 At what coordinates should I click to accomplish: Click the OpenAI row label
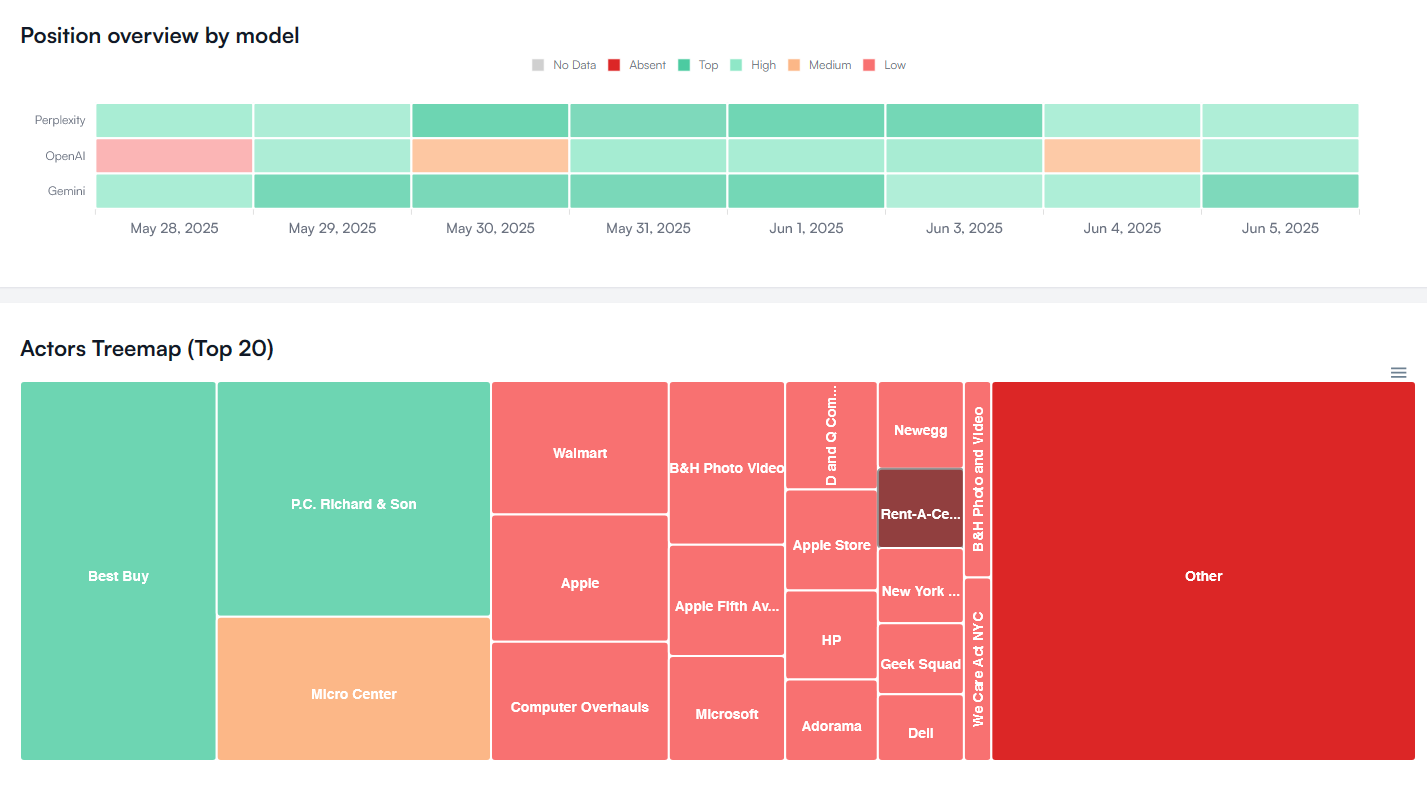tap(65, 156)
